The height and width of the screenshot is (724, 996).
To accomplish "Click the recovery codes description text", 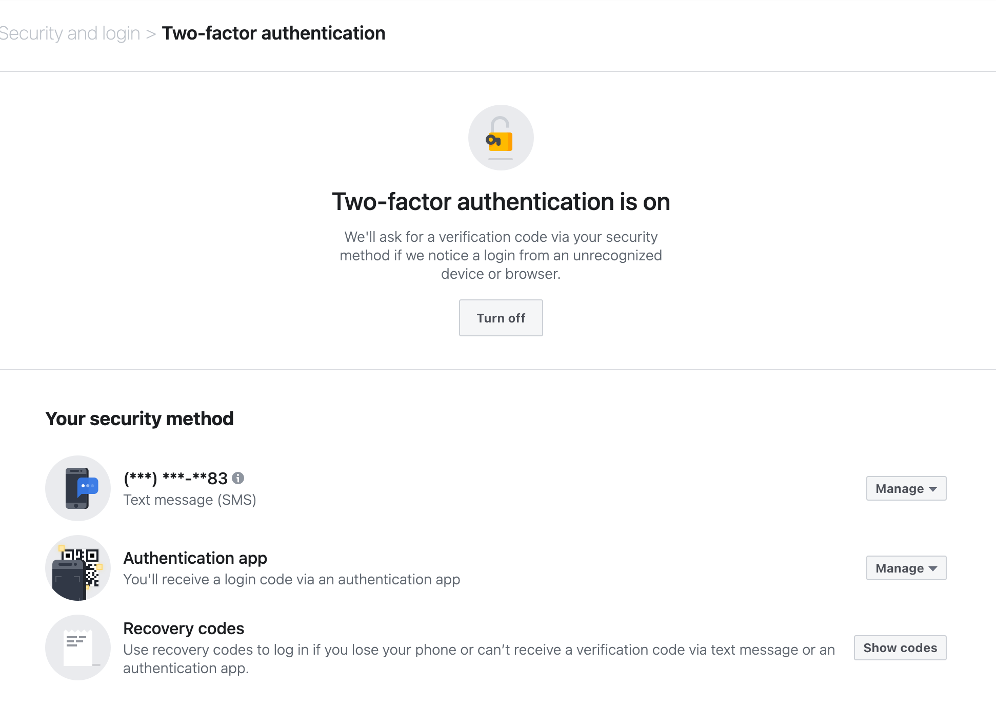I will 479,659.
